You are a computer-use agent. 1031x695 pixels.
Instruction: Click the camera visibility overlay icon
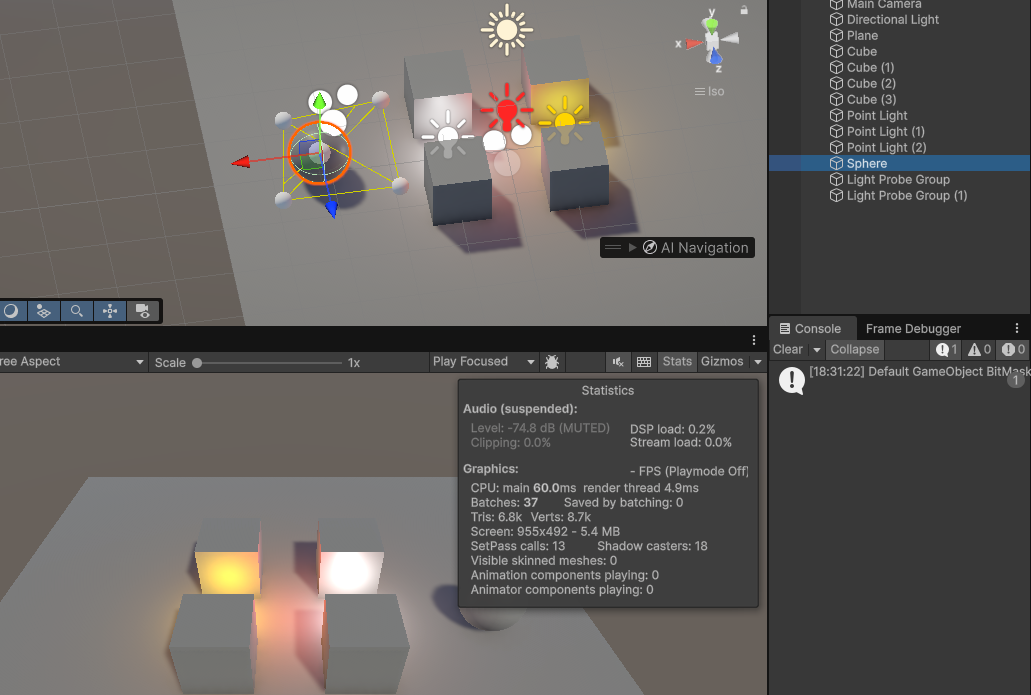point(143,311)
